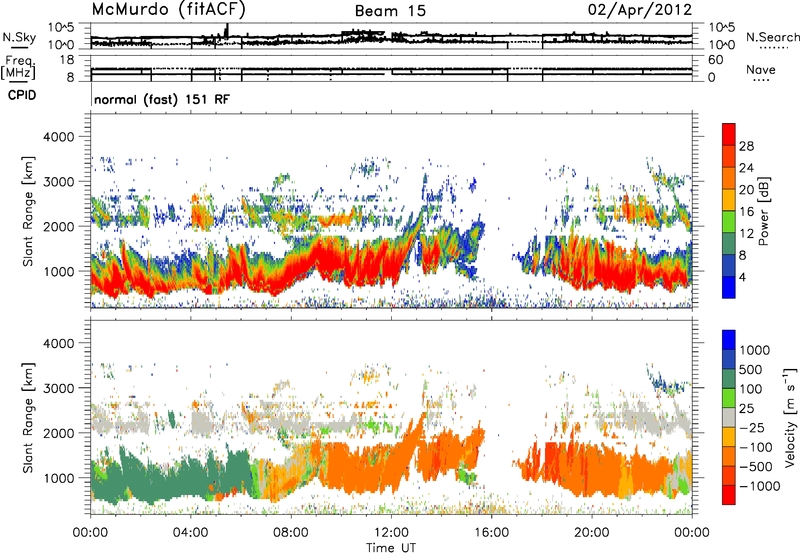800x554 pixels.
Task: Click the gray segment of velocity colorbar
Action: click(x=729, y=418)
